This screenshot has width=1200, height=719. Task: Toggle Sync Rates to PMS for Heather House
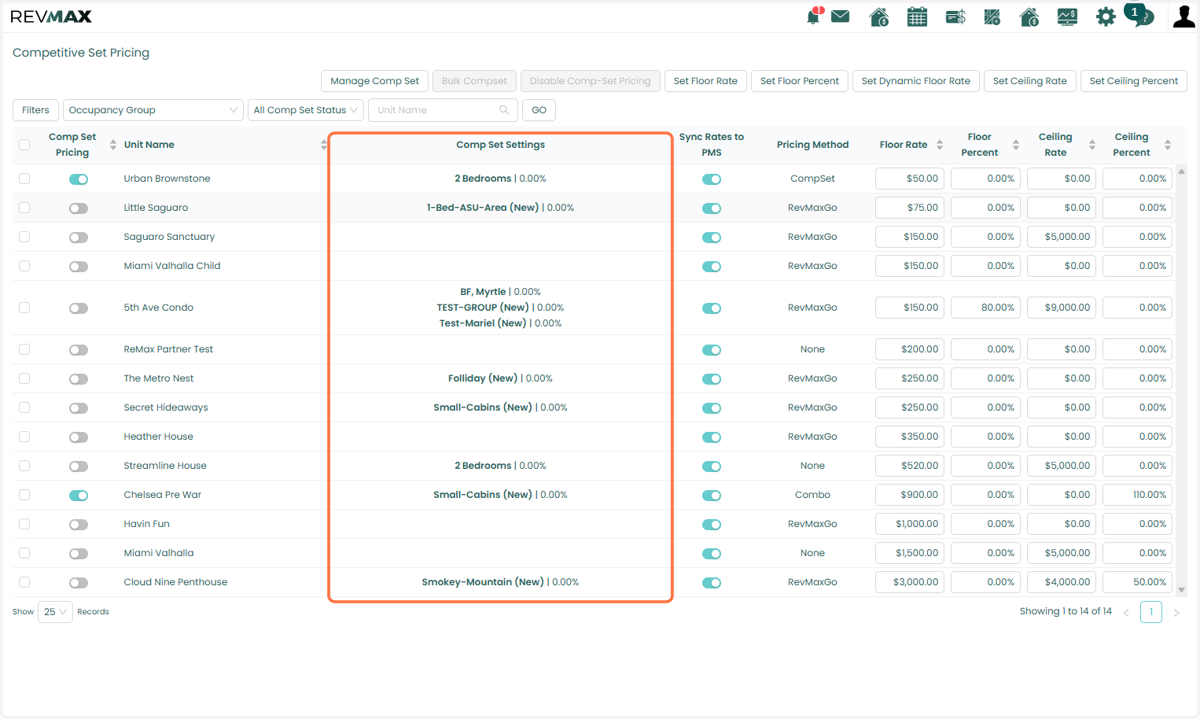[711, 437]
